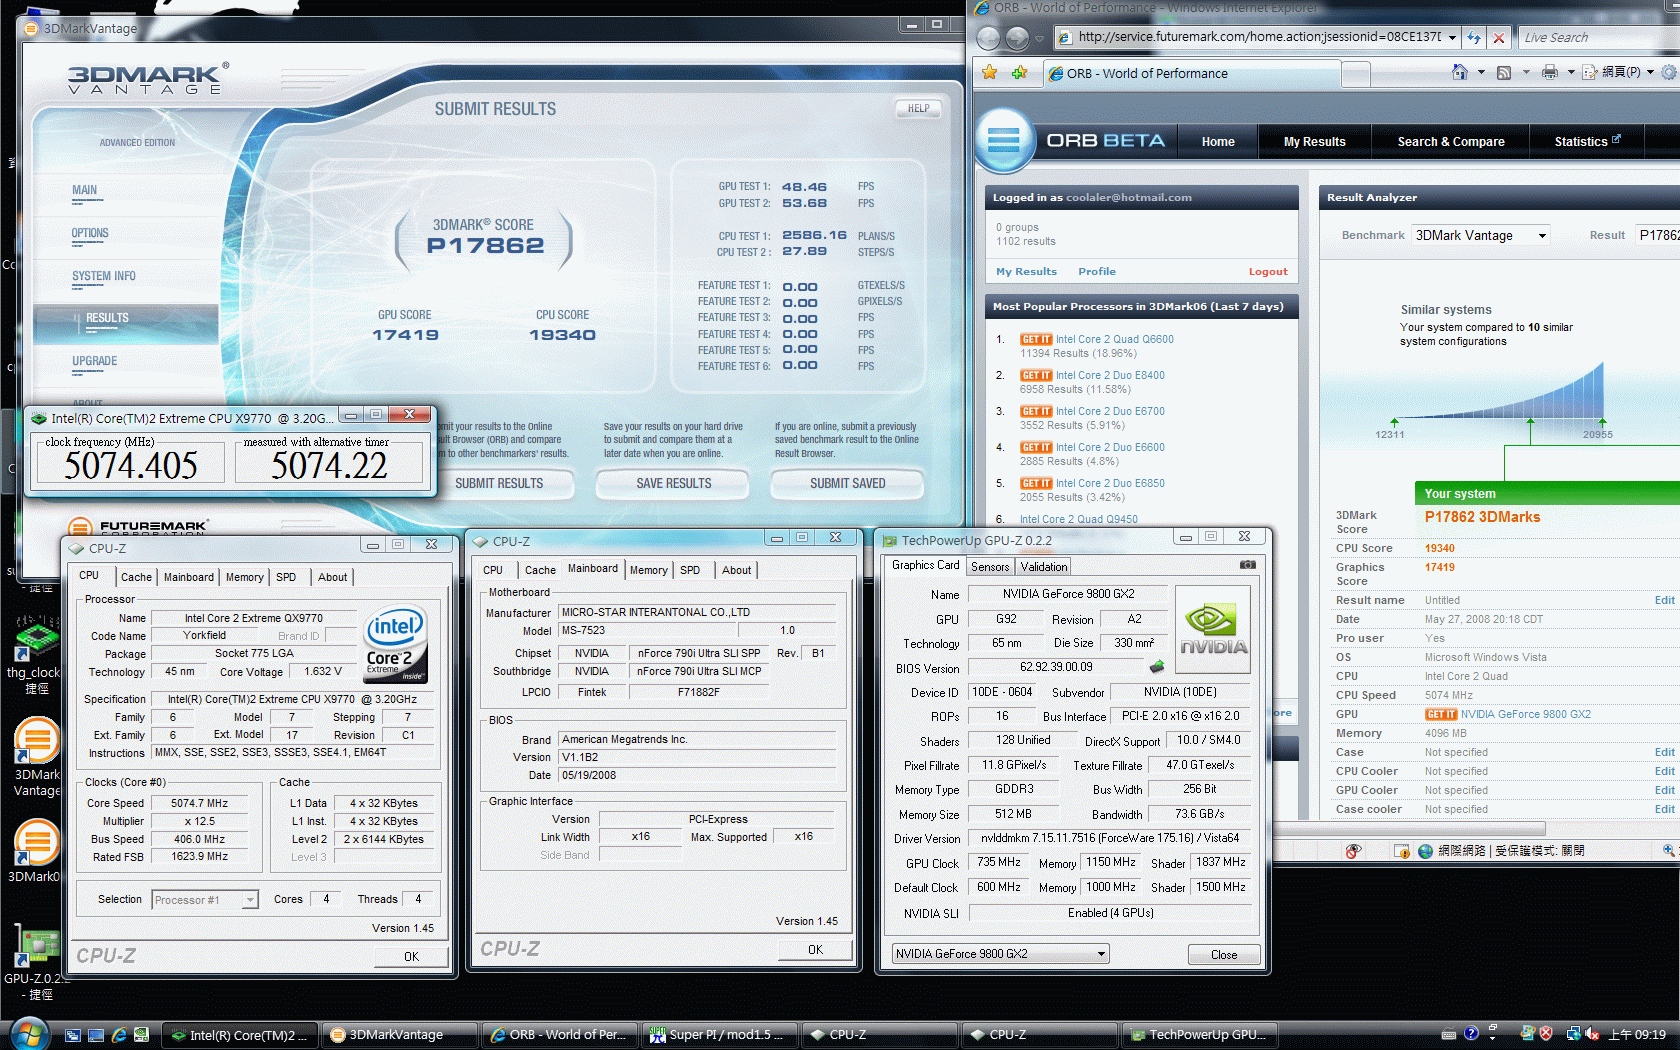Click the GET IT badge beside Core 2 Quad Q6600
This screenshot has height=1050, width=1680.
1036,339
